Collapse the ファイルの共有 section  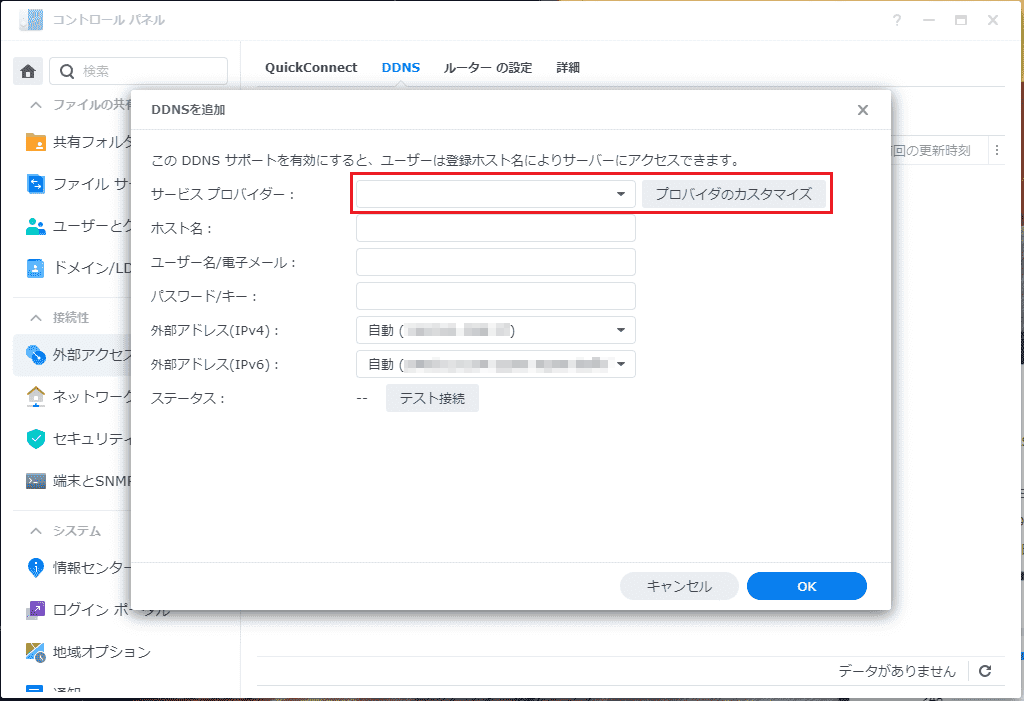[36, 105]
